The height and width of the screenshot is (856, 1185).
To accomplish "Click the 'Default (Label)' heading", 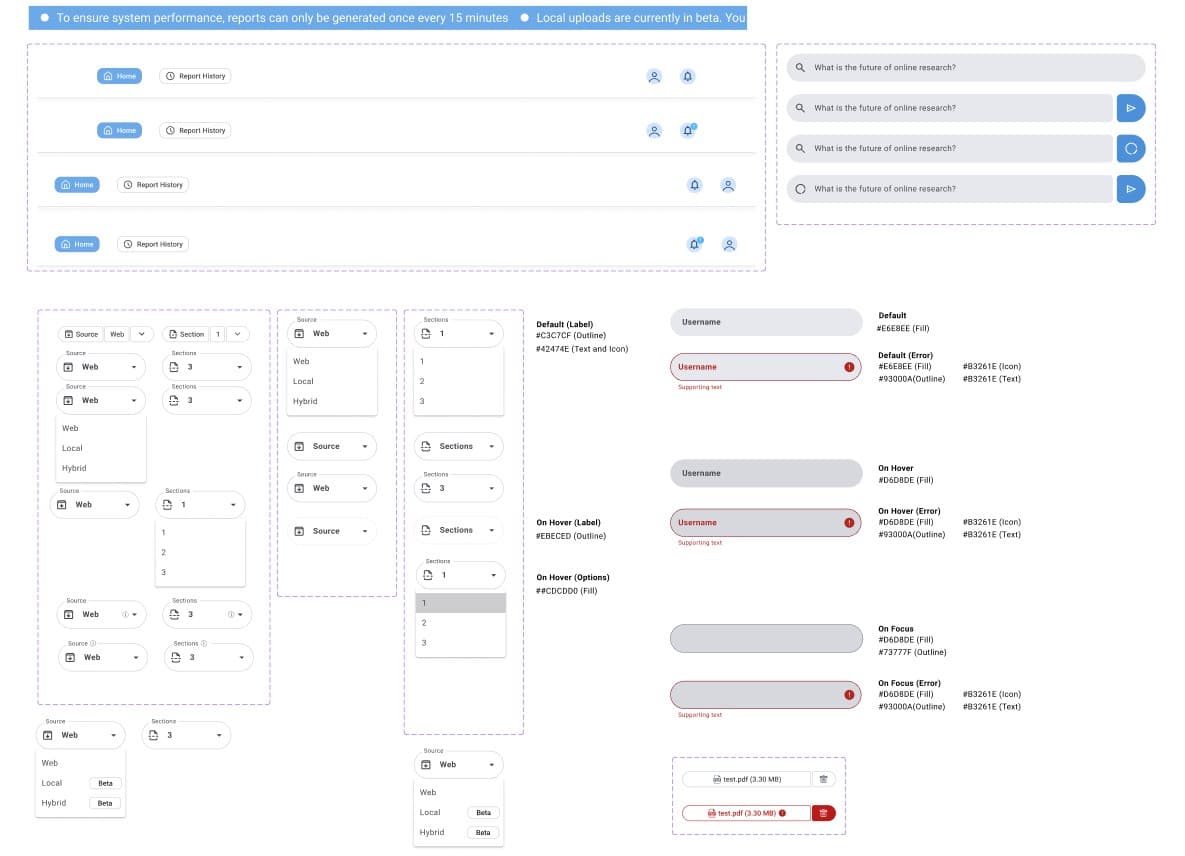I will (565, 324).
